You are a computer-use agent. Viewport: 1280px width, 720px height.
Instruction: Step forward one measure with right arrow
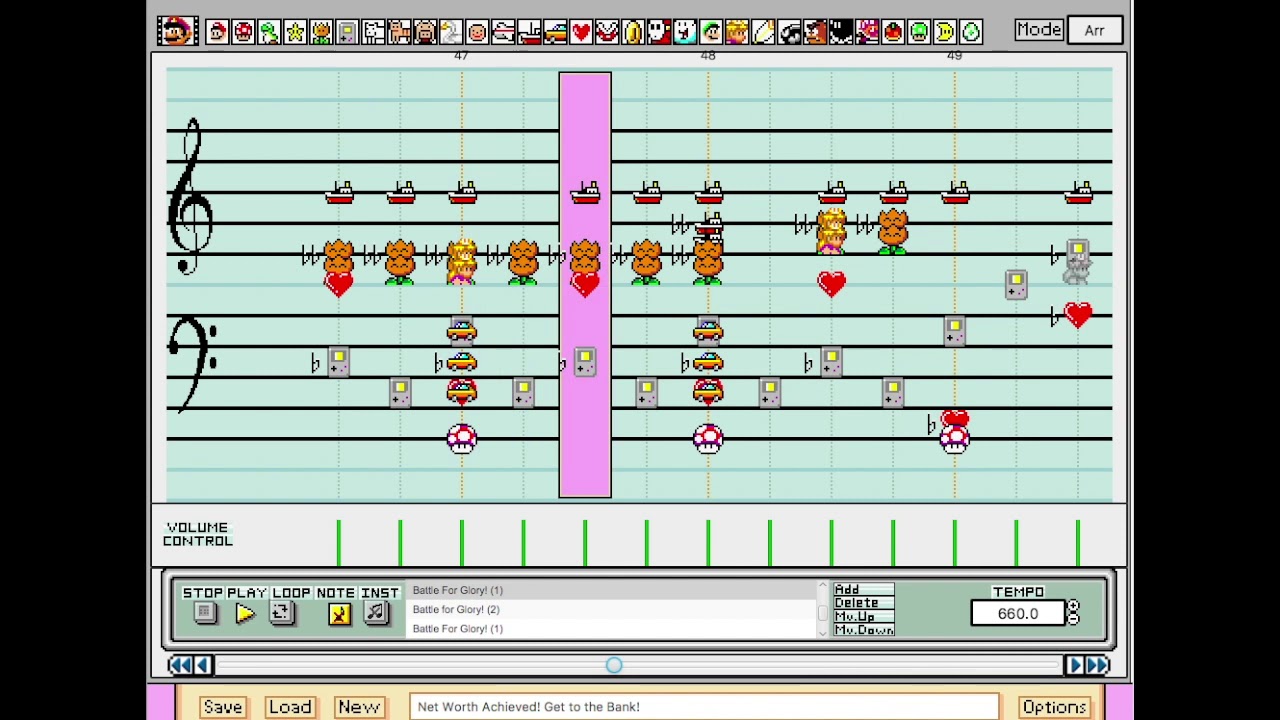click(x=1075, y=665)
